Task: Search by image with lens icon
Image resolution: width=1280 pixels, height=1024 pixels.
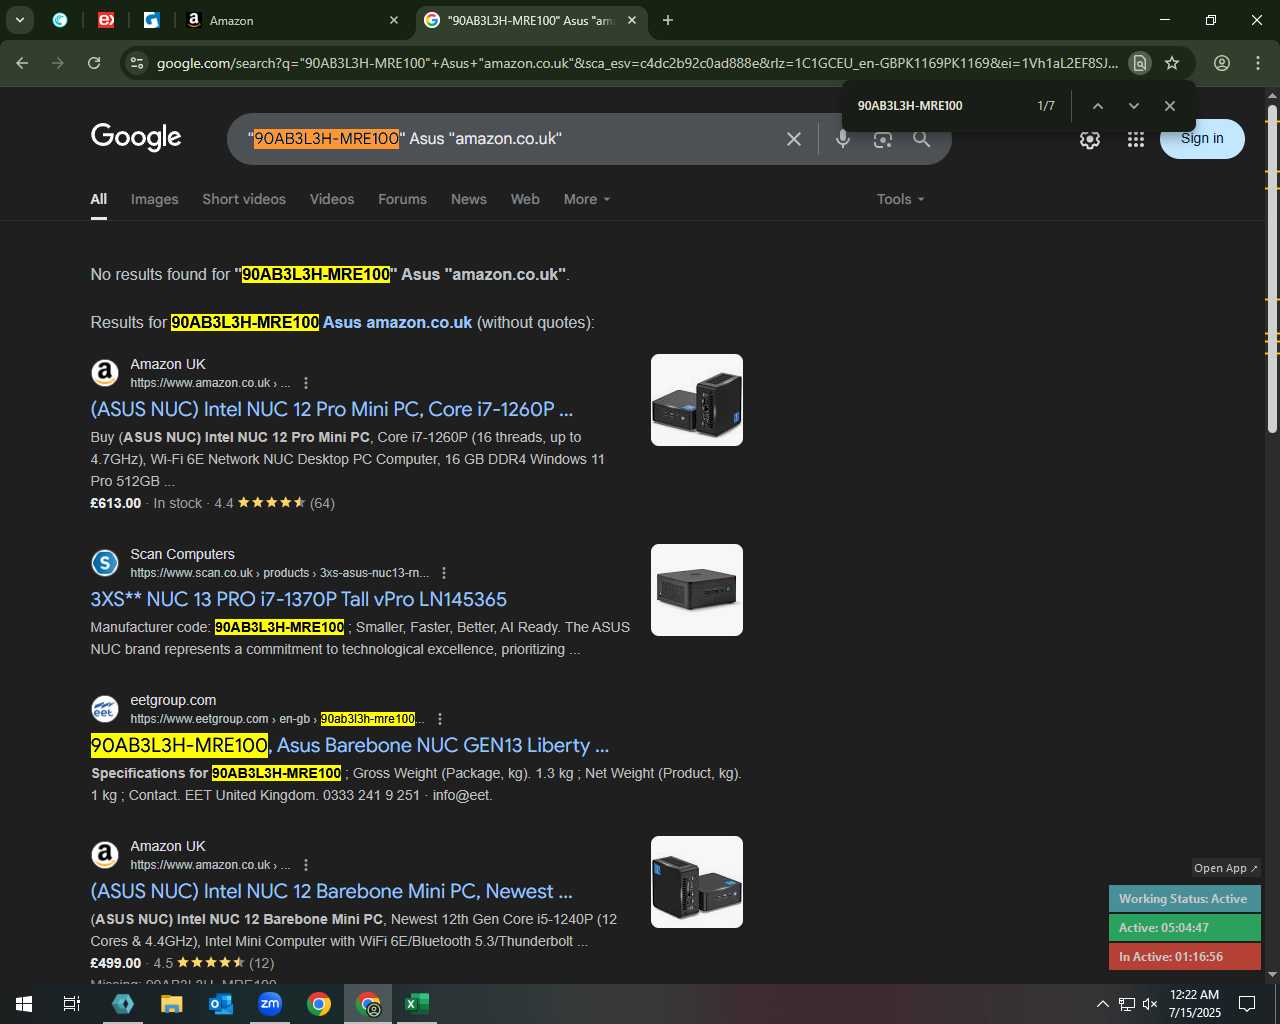Action: click(882, 139)
